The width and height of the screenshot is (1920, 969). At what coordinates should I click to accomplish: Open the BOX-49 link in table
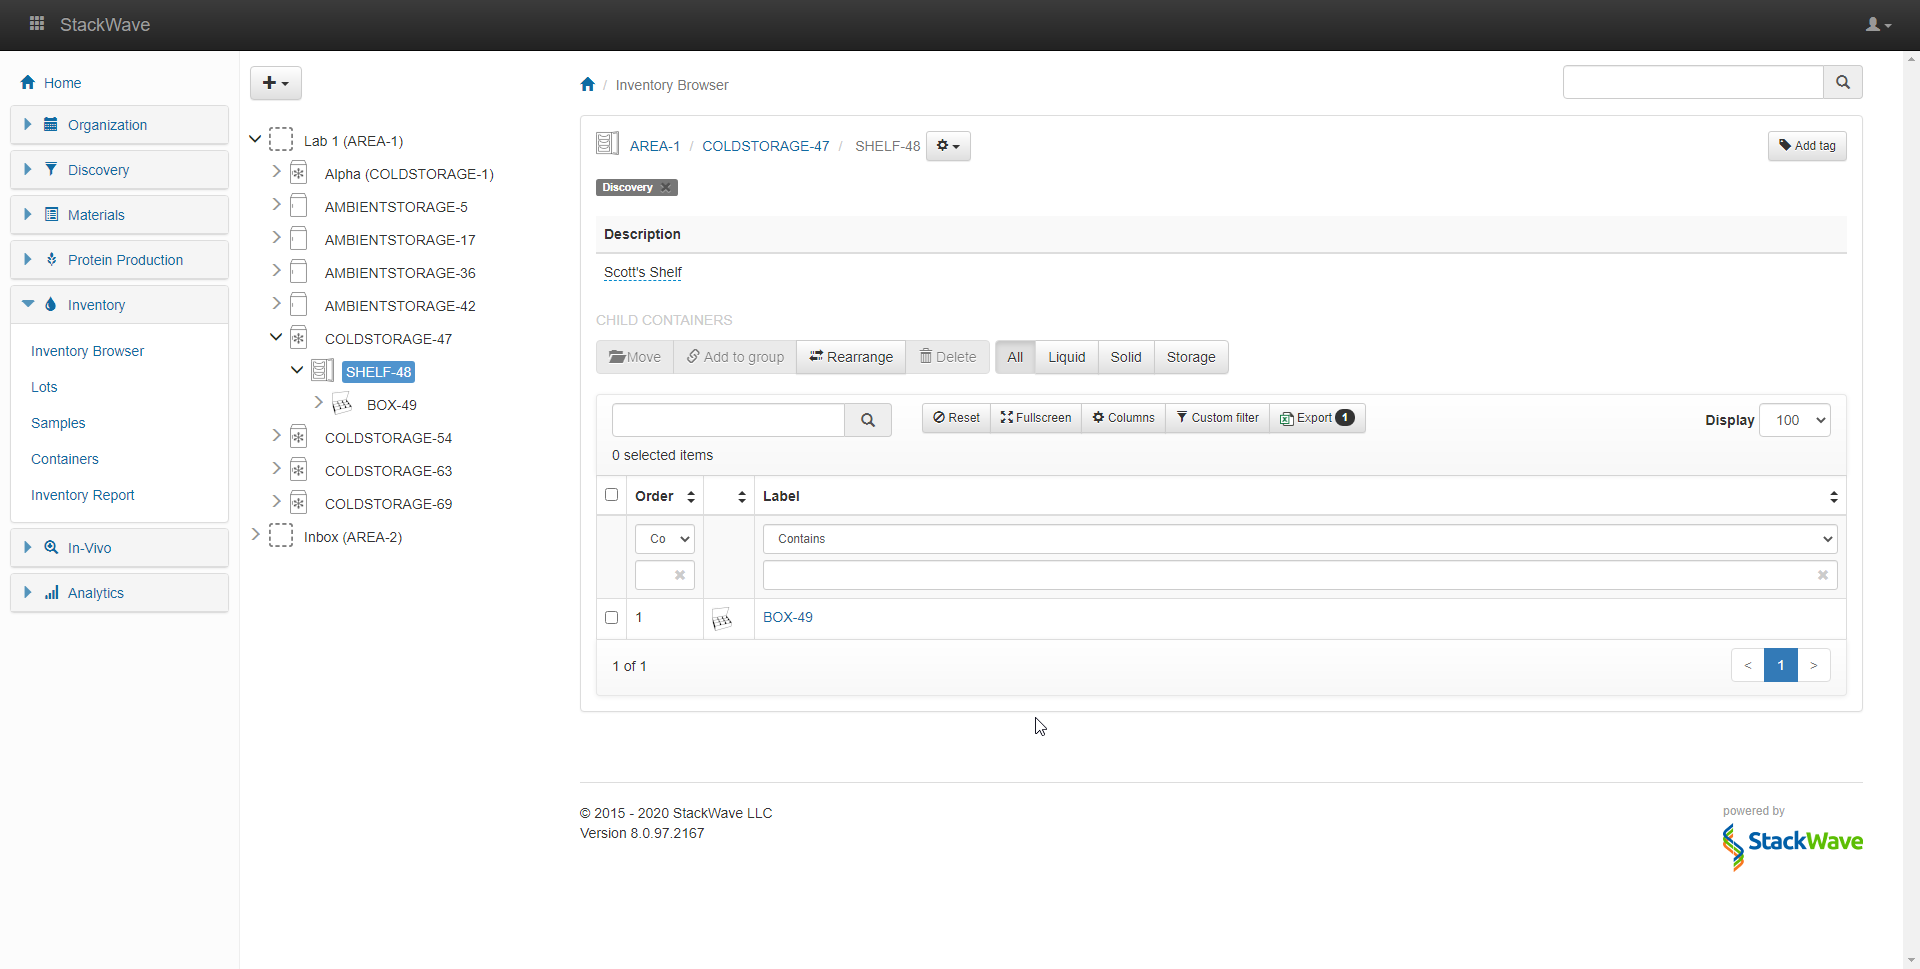787,618
